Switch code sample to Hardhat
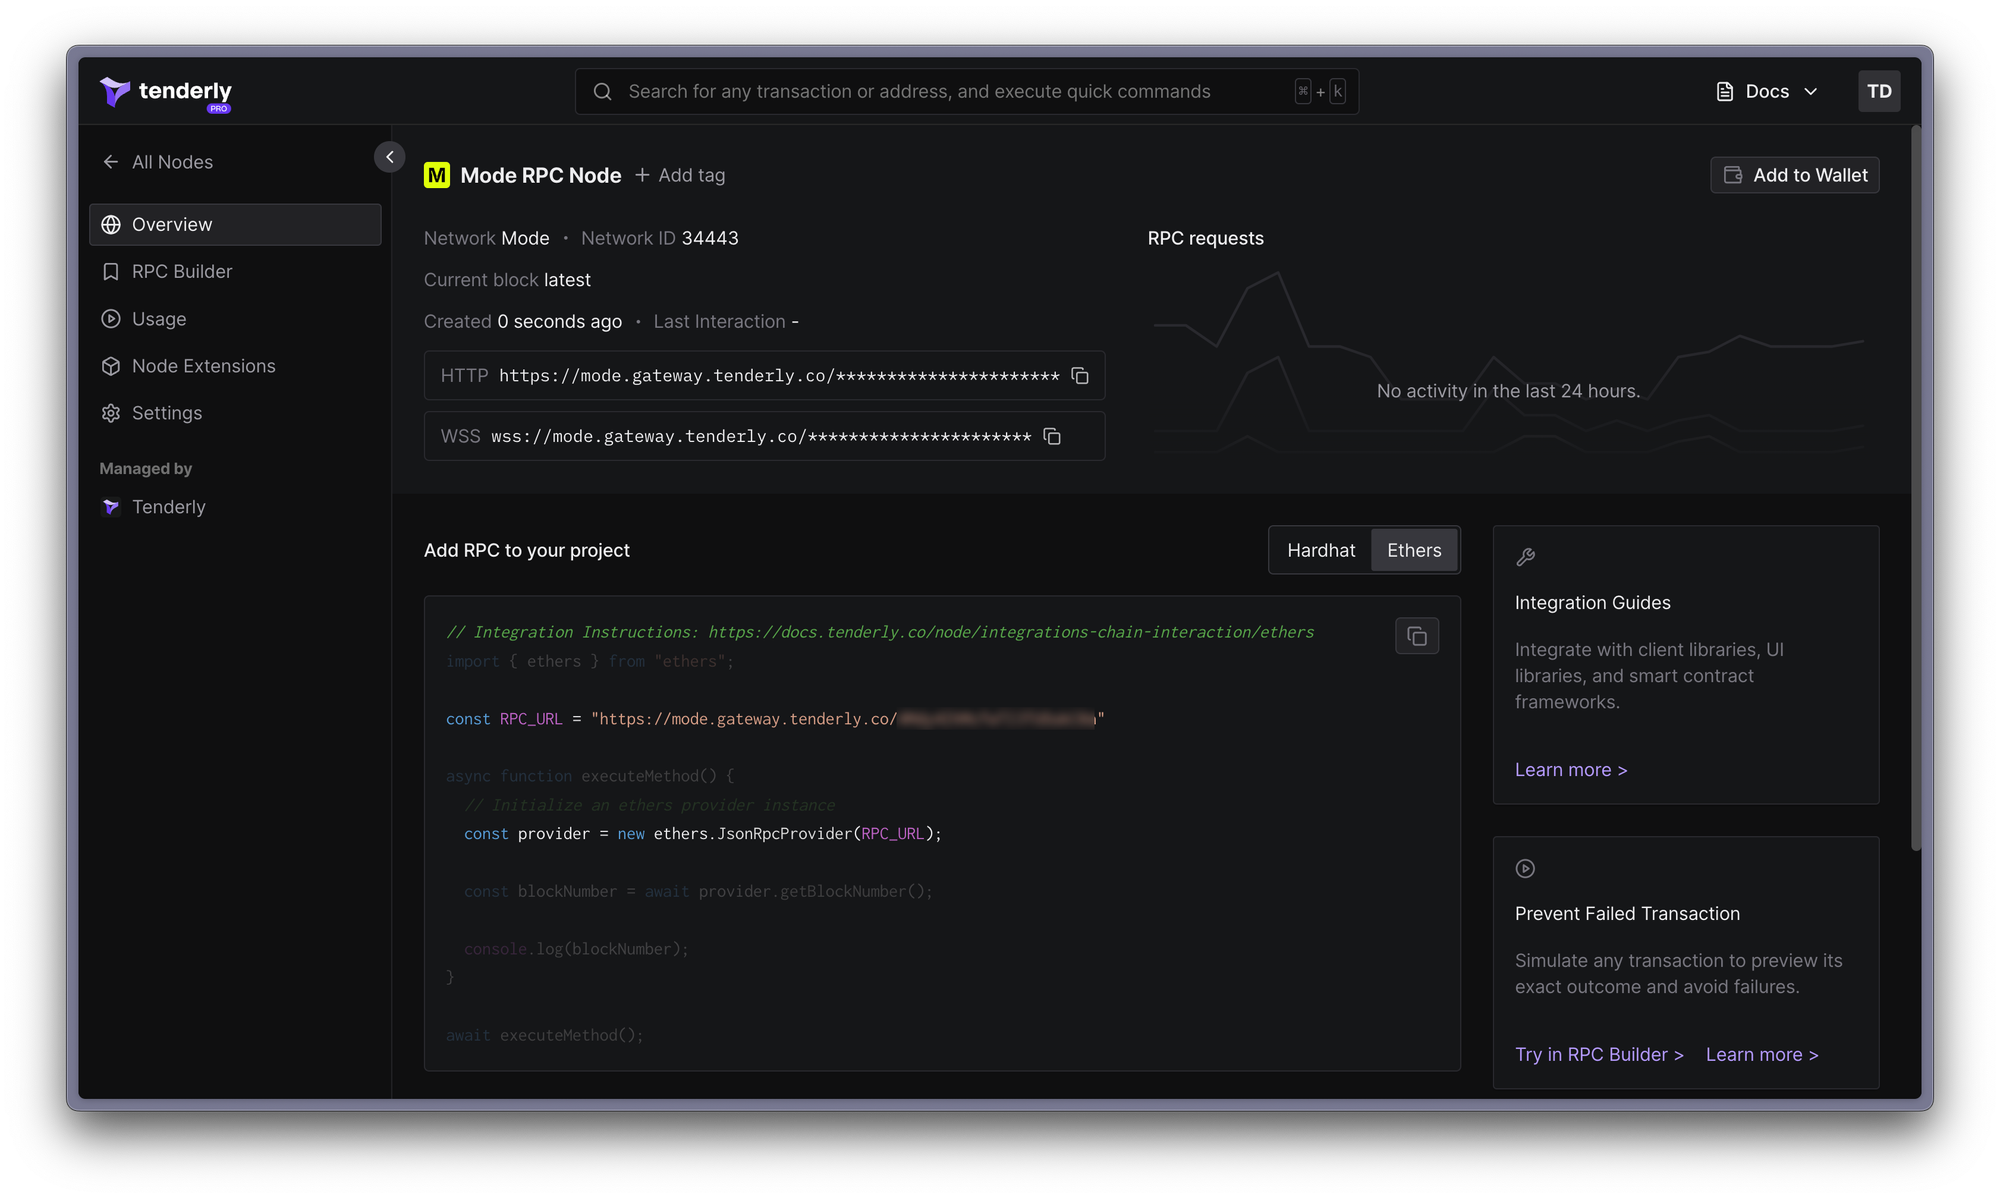This screenshot has height=1199, width=2000. (x=1320, y=550)
